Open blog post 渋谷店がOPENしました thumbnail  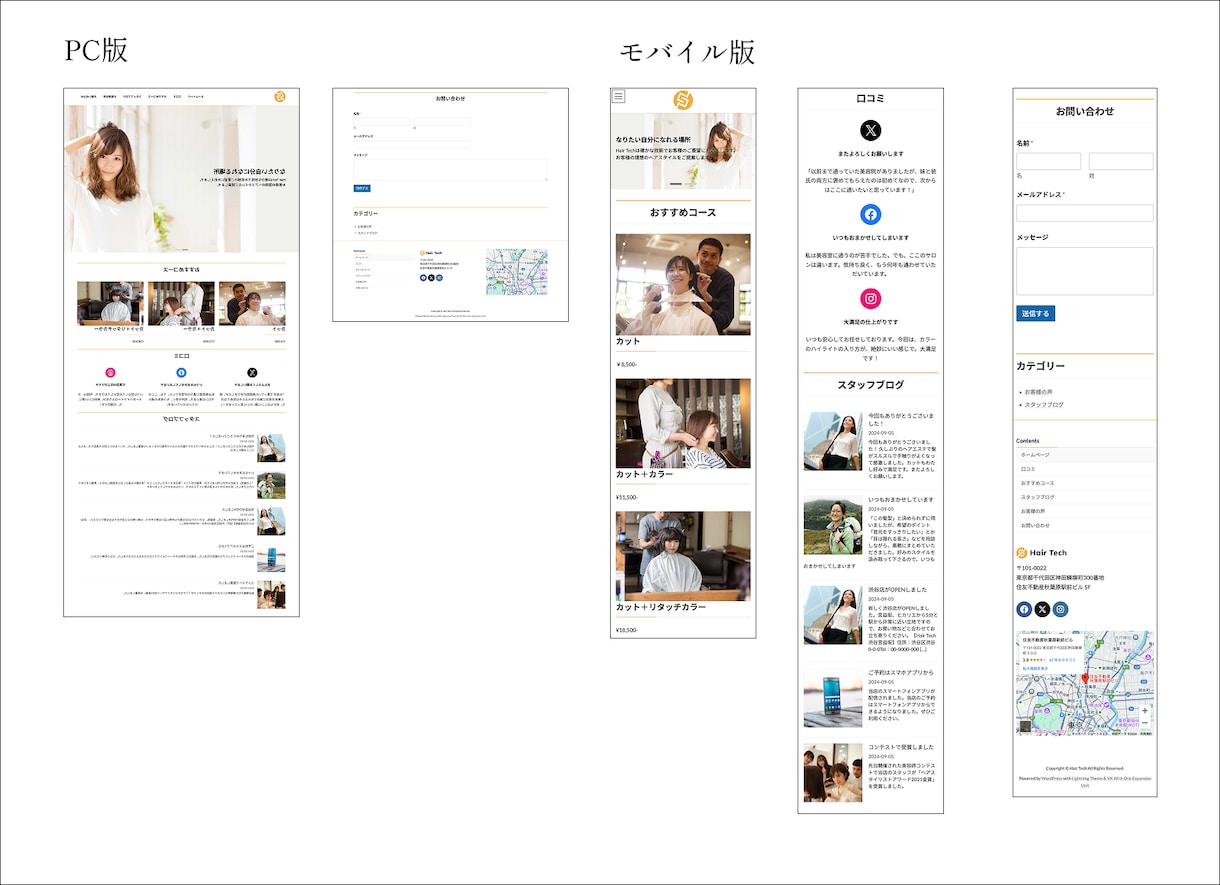click(833, 615)
